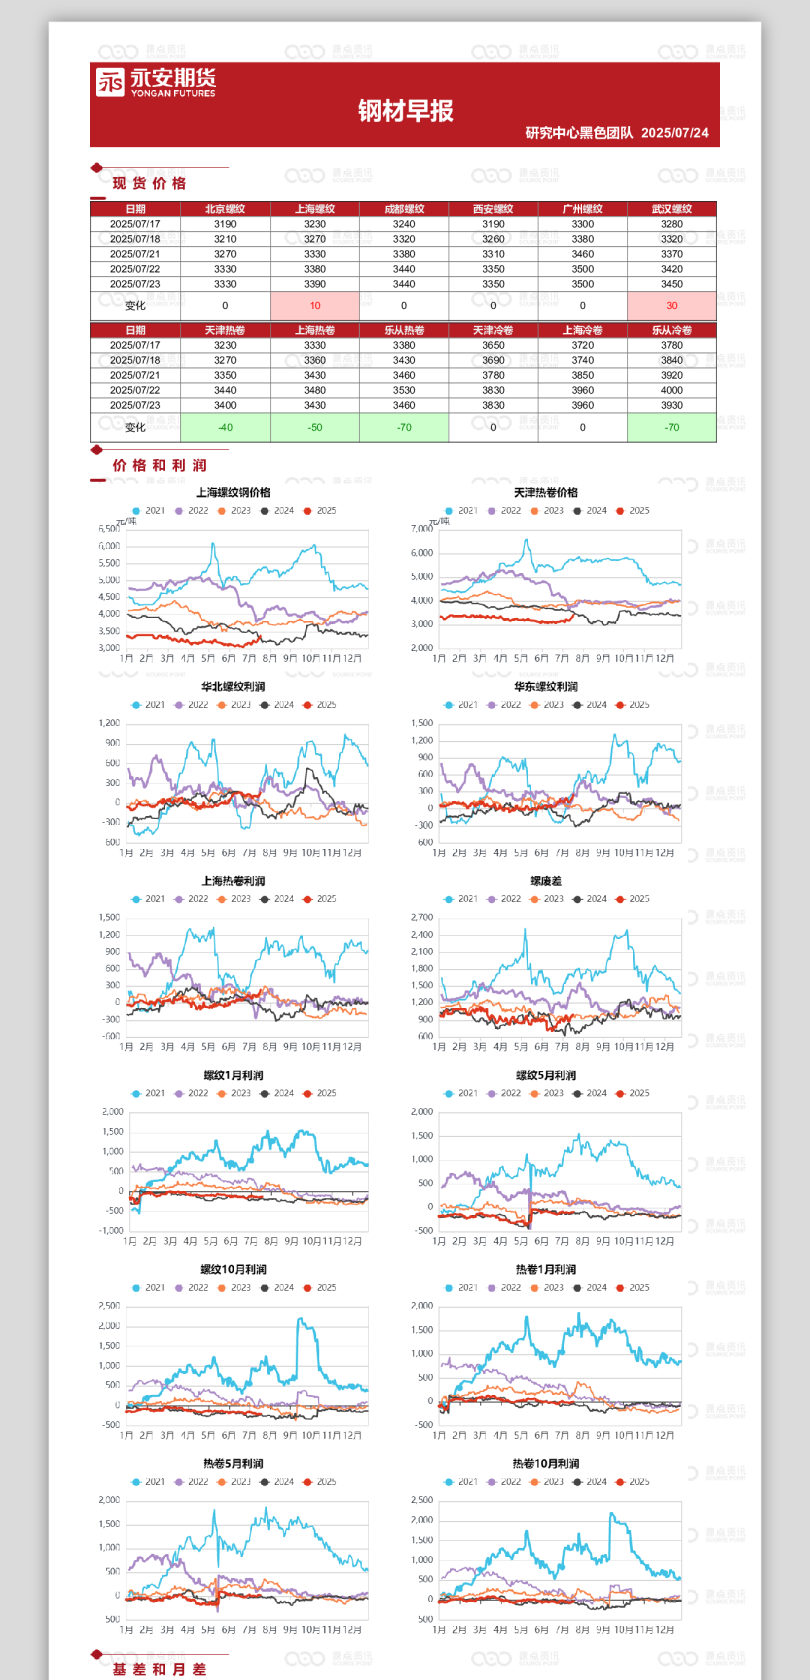Click the 上海热卷利润 chart title
The height and width of the screenshot is (1680, 810).
(233, 881)
